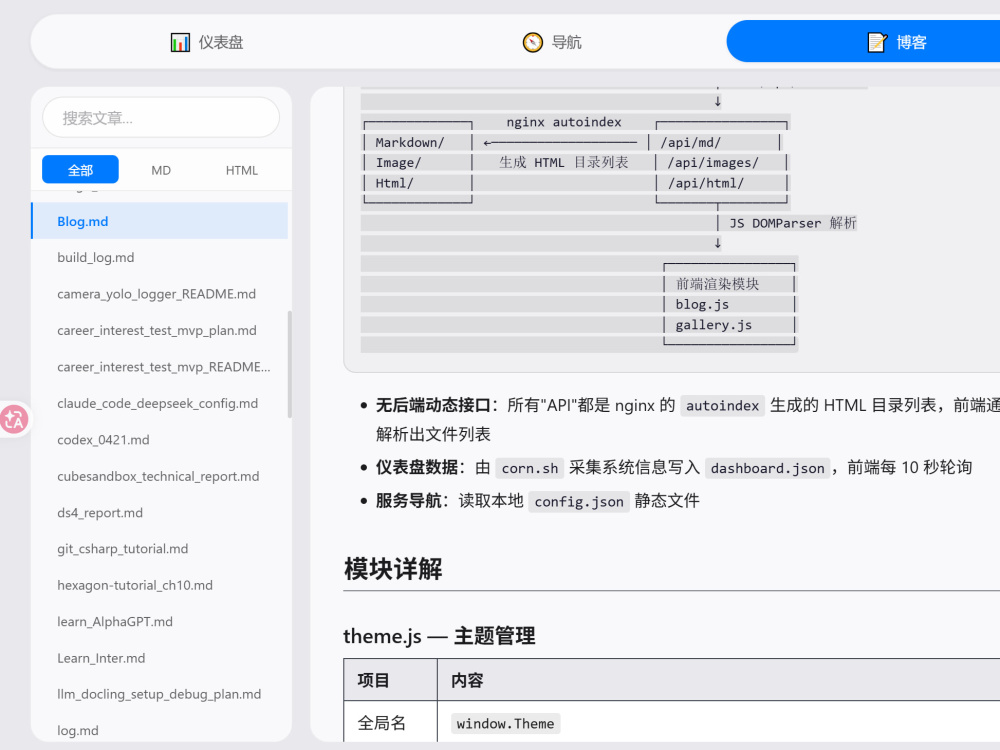Click the 模块详解 heading
The image size is (1000, 750).
click(393, 568)
